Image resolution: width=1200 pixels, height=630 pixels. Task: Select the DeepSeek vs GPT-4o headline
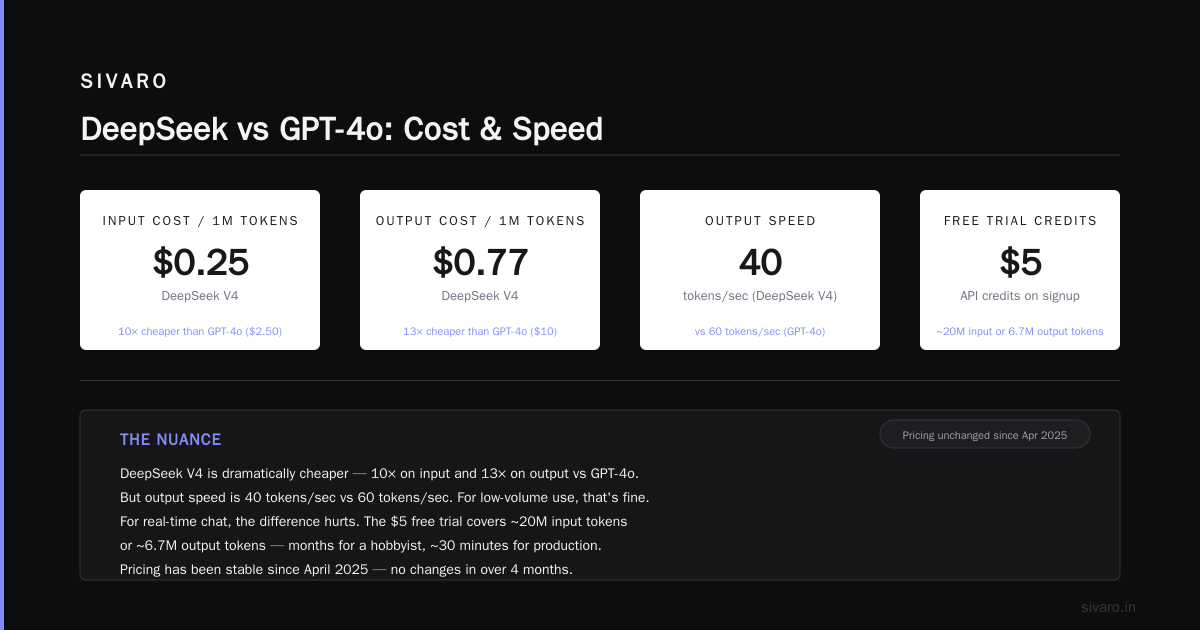coord(341,129)
